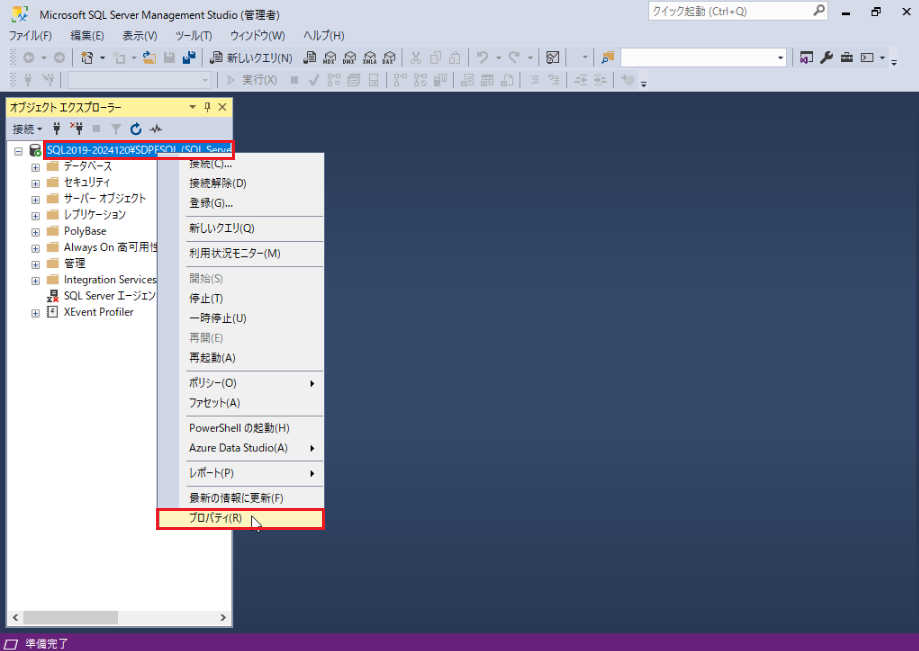Viewport: 919px width, 651px height.
Task: Open the 接続 dropdown in Object Explorer
Action: tap(28, 129)
